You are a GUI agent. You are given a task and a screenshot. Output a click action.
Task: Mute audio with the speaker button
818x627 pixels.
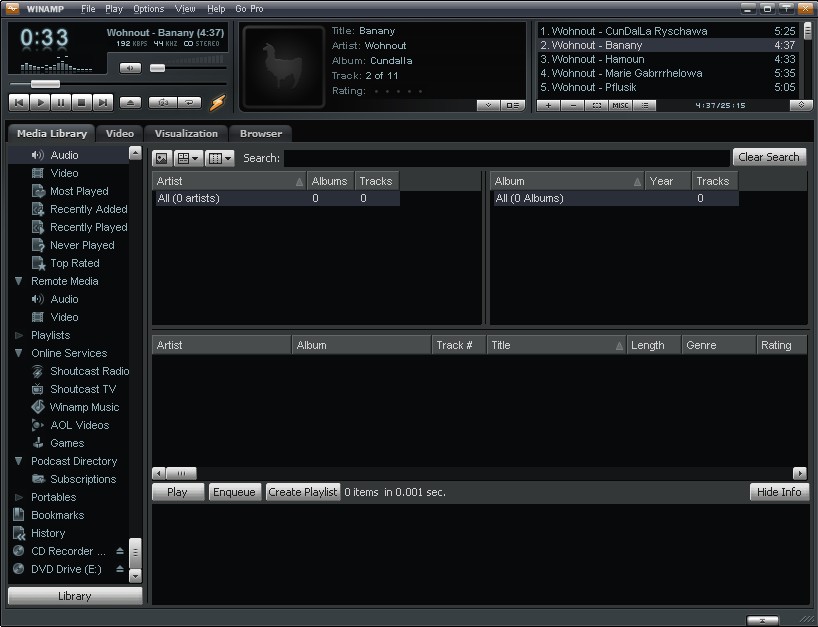(130, 68)
